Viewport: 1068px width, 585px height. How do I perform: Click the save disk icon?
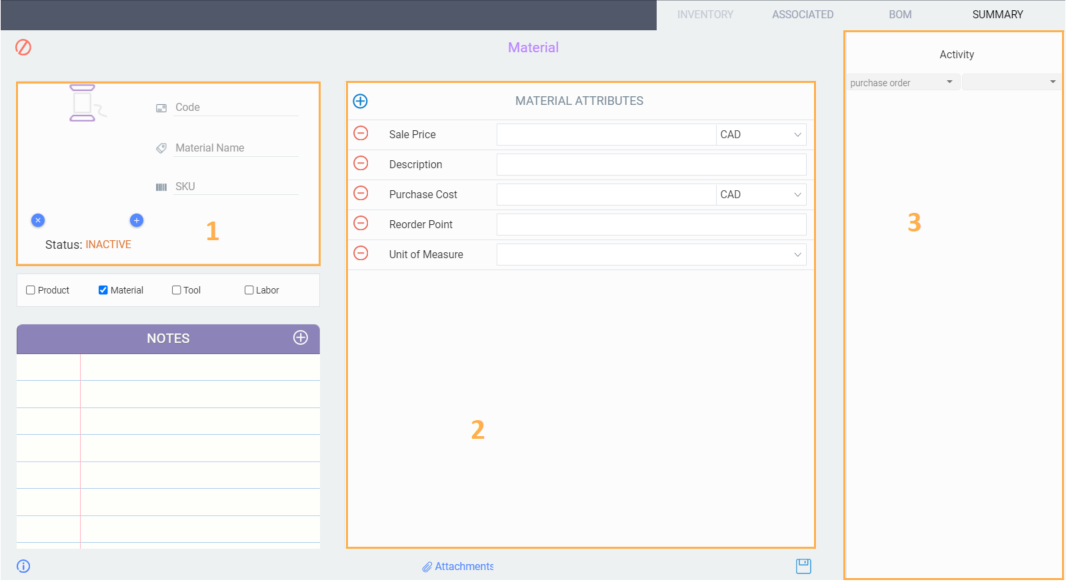803,566
